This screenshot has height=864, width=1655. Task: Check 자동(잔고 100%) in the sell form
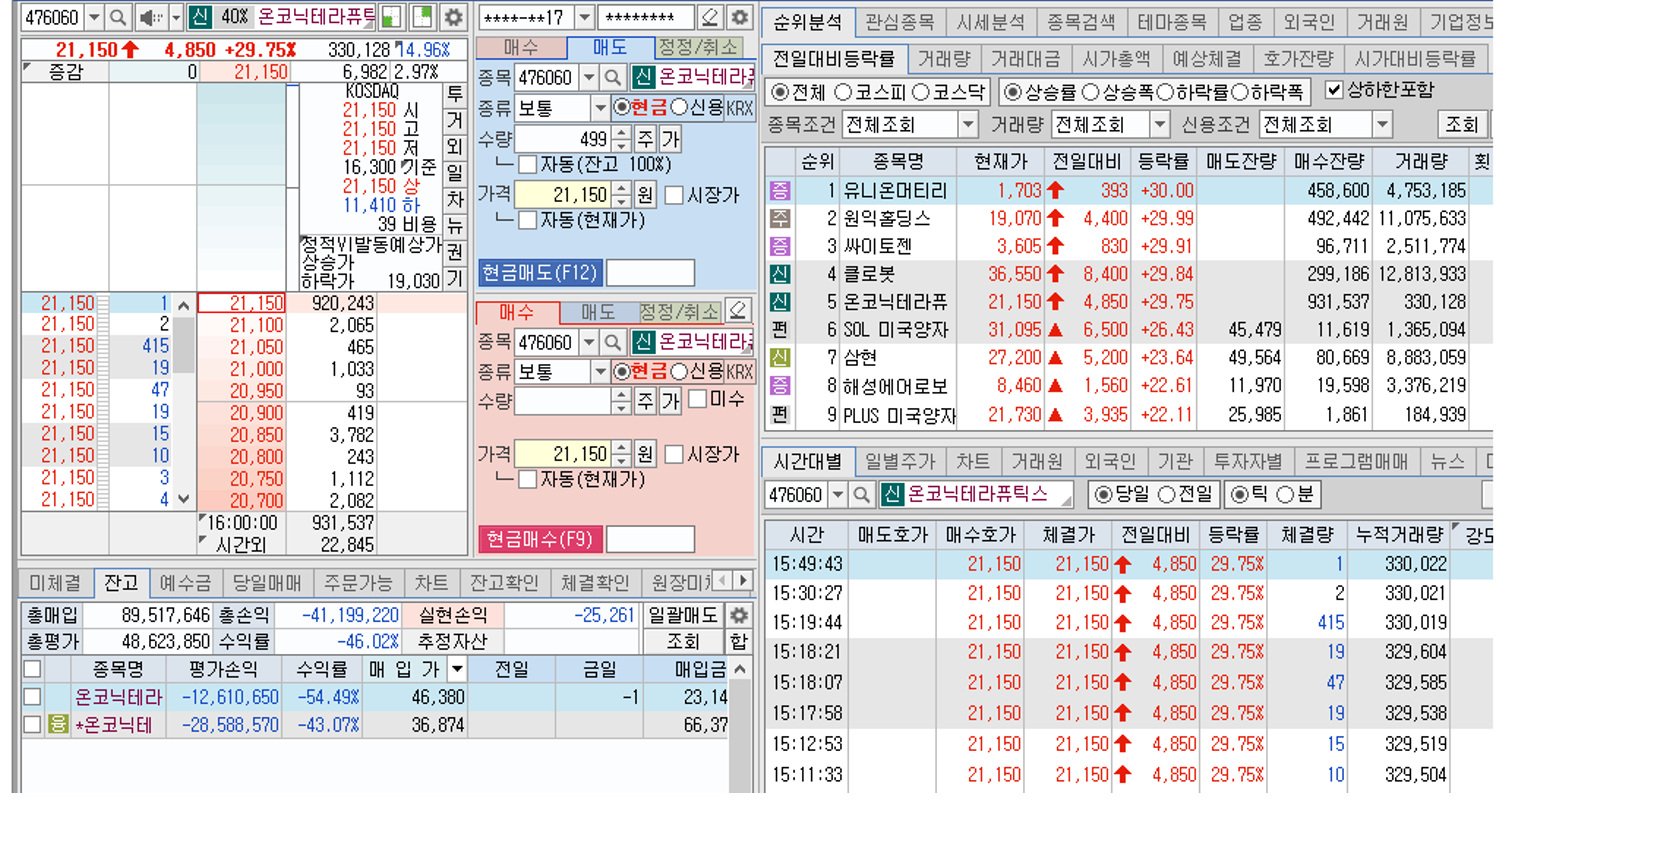(x=527, y=164)
